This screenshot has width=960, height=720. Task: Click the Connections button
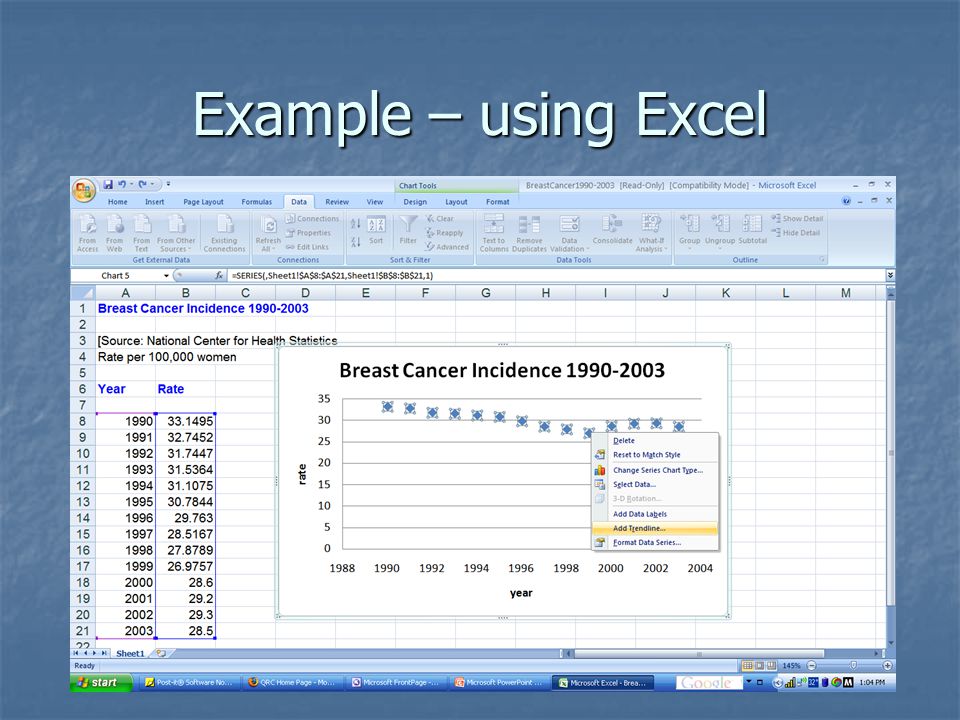[x=313, y=219]
